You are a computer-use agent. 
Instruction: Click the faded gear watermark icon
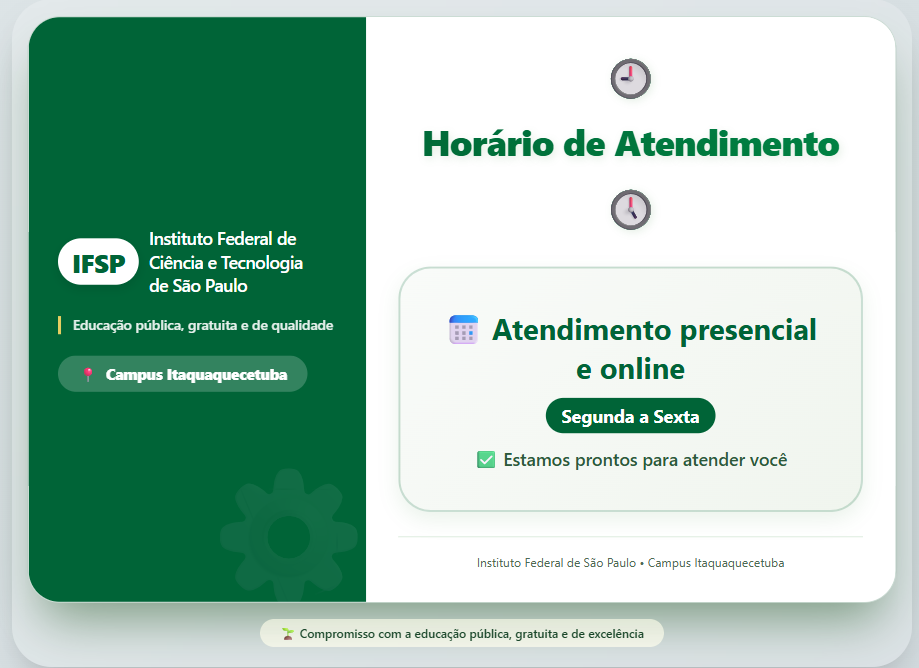[x=288, y=535]
